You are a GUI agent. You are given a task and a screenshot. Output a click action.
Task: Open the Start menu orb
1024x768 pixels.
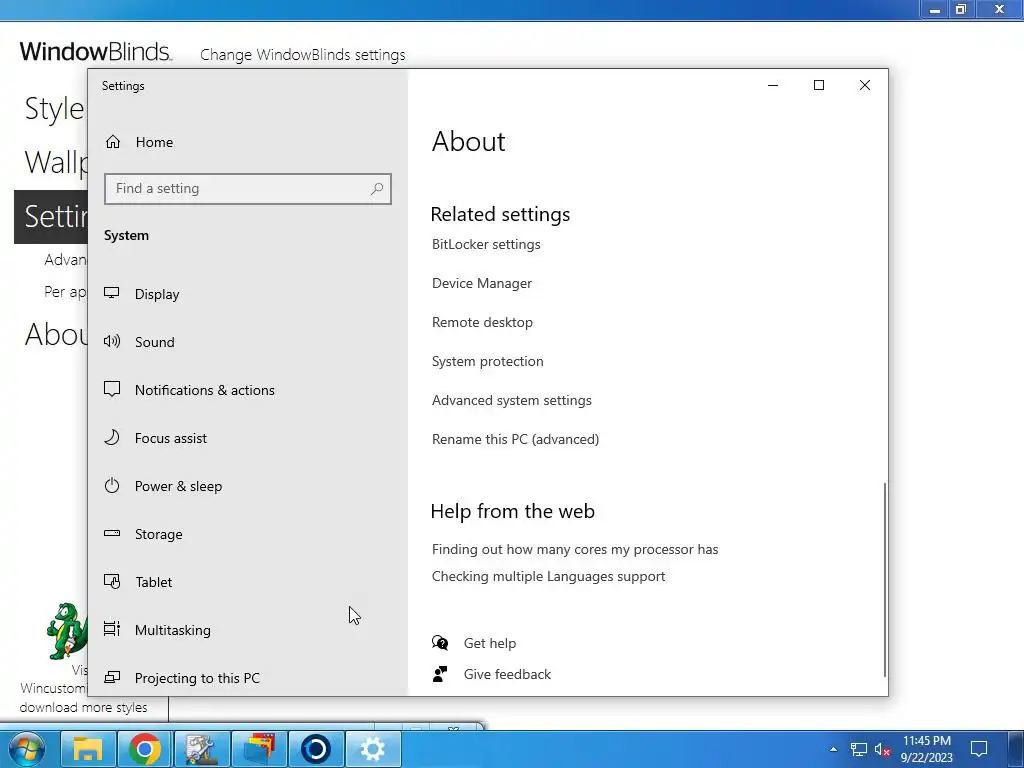tap(25, 749)
